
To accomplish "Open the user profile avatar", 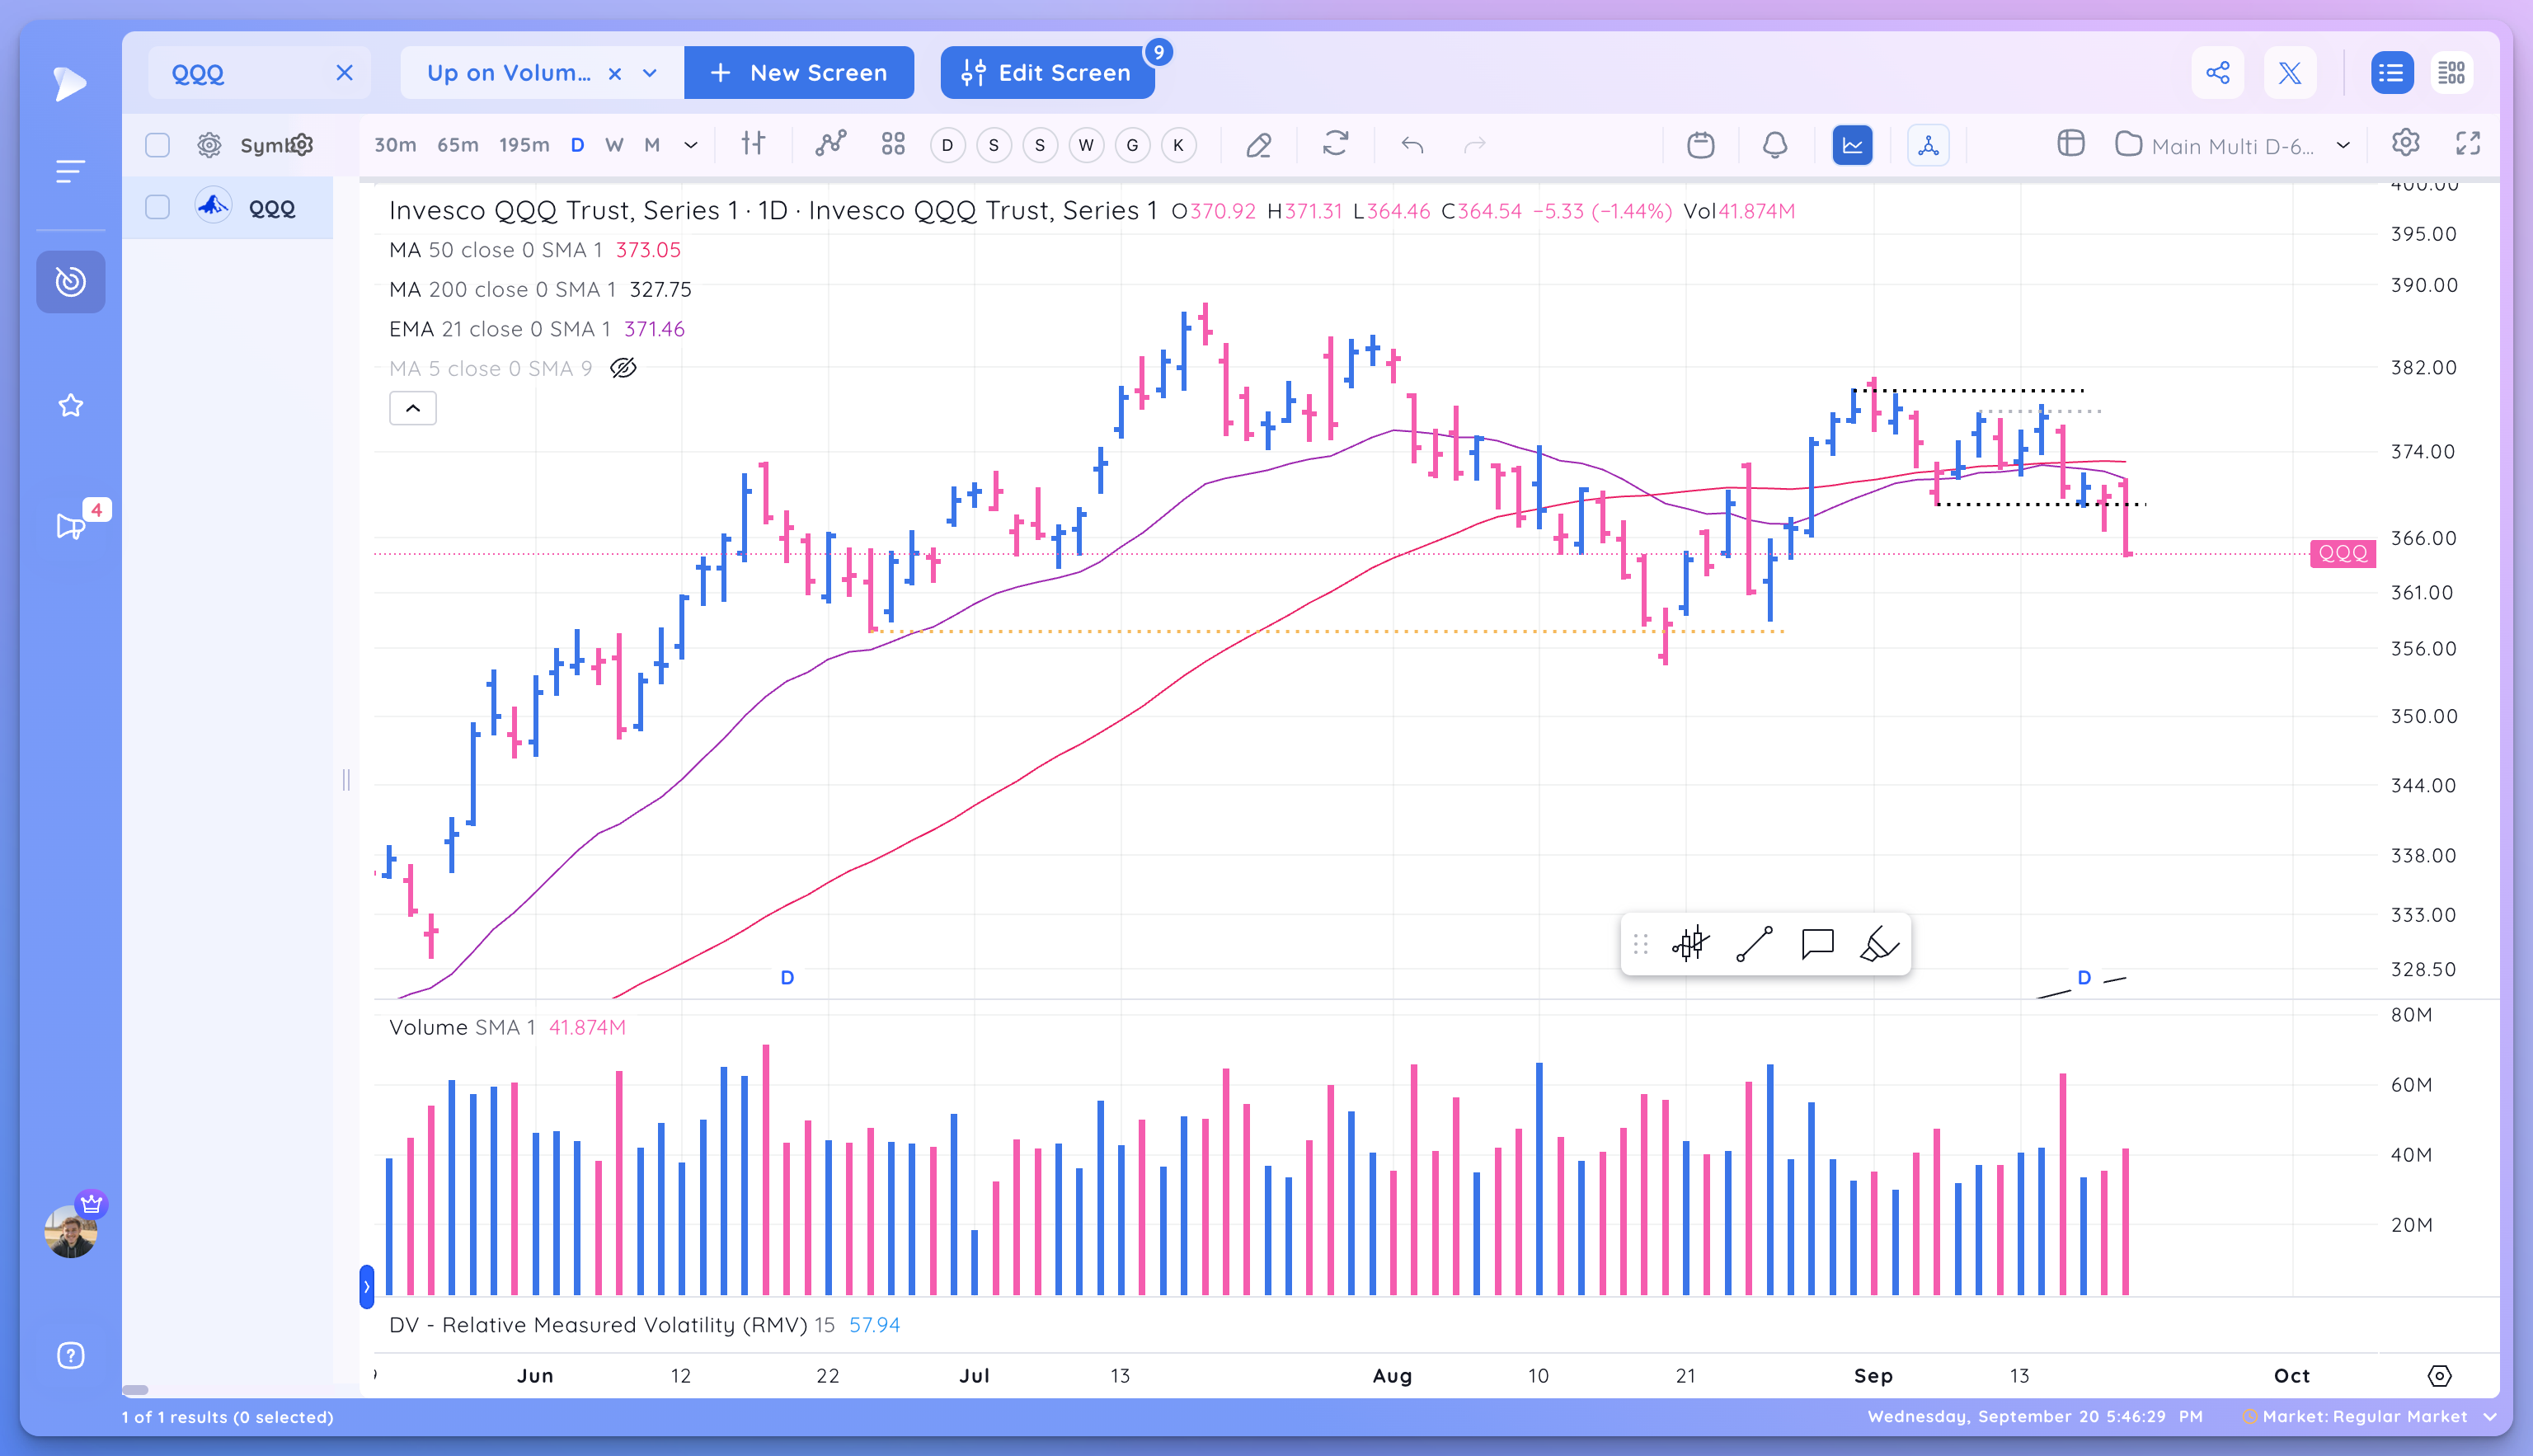I will (70, 1231).
